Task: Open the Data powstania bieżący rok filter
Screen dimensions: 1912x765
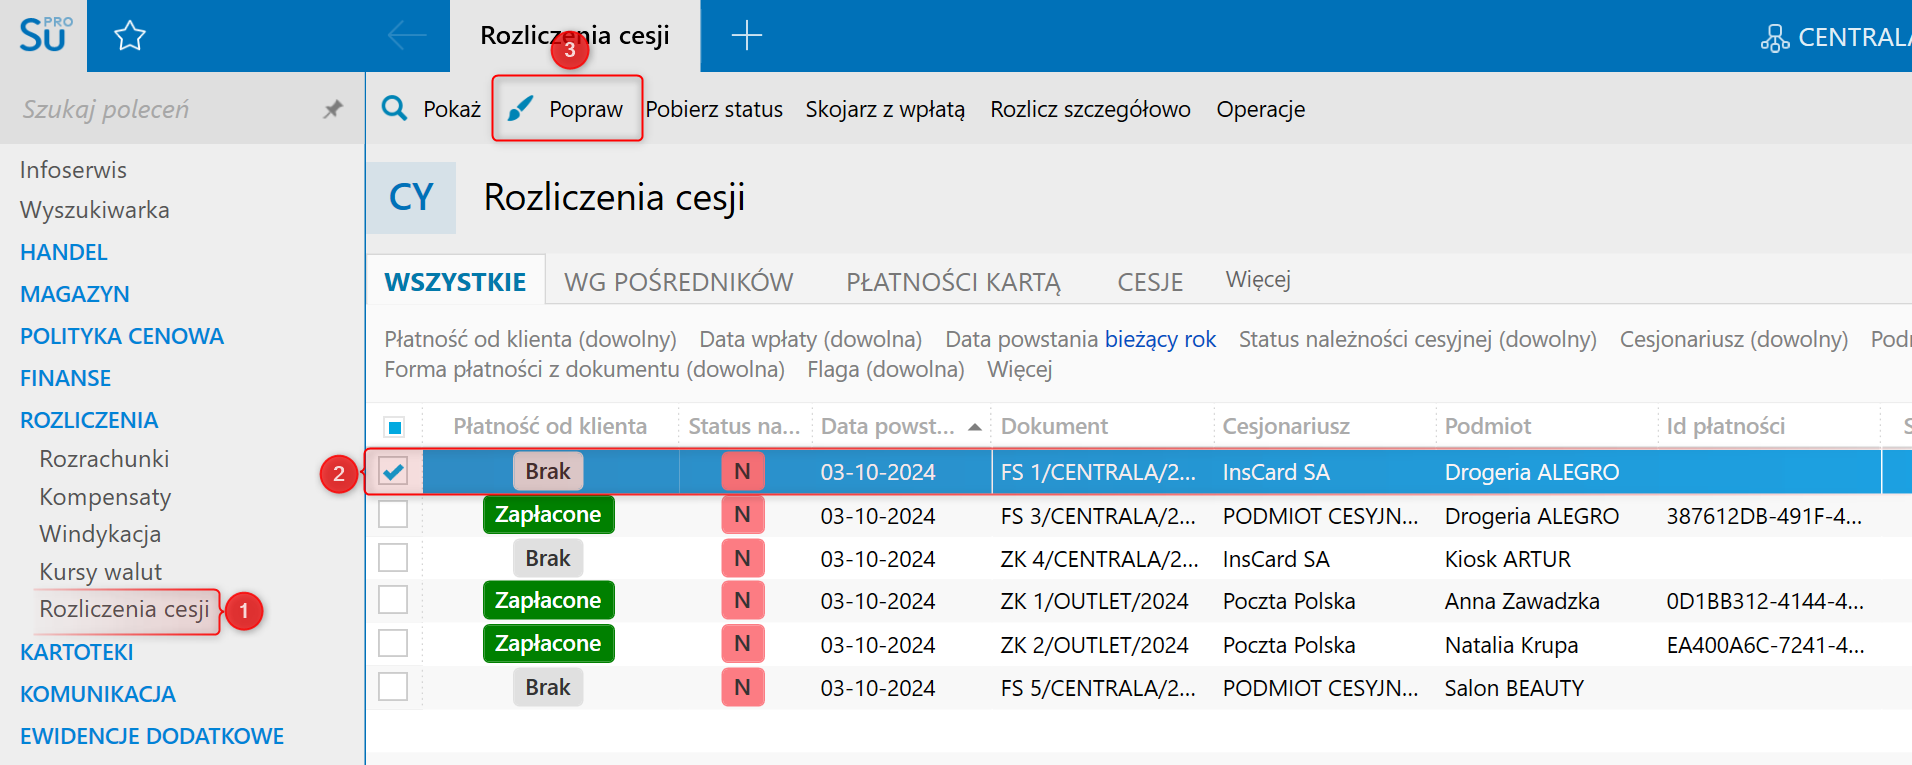Action: pos(1160,340)
